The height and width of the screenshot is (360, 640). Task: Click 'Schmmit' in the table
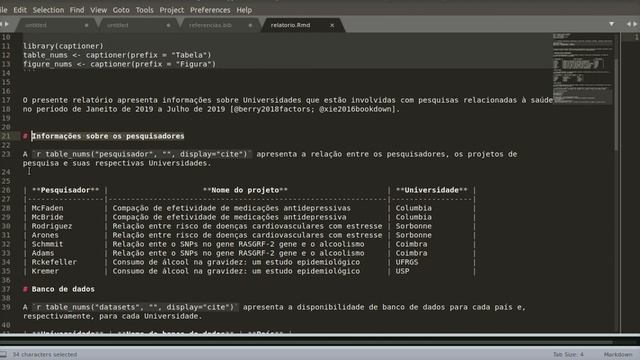[47, 244]
